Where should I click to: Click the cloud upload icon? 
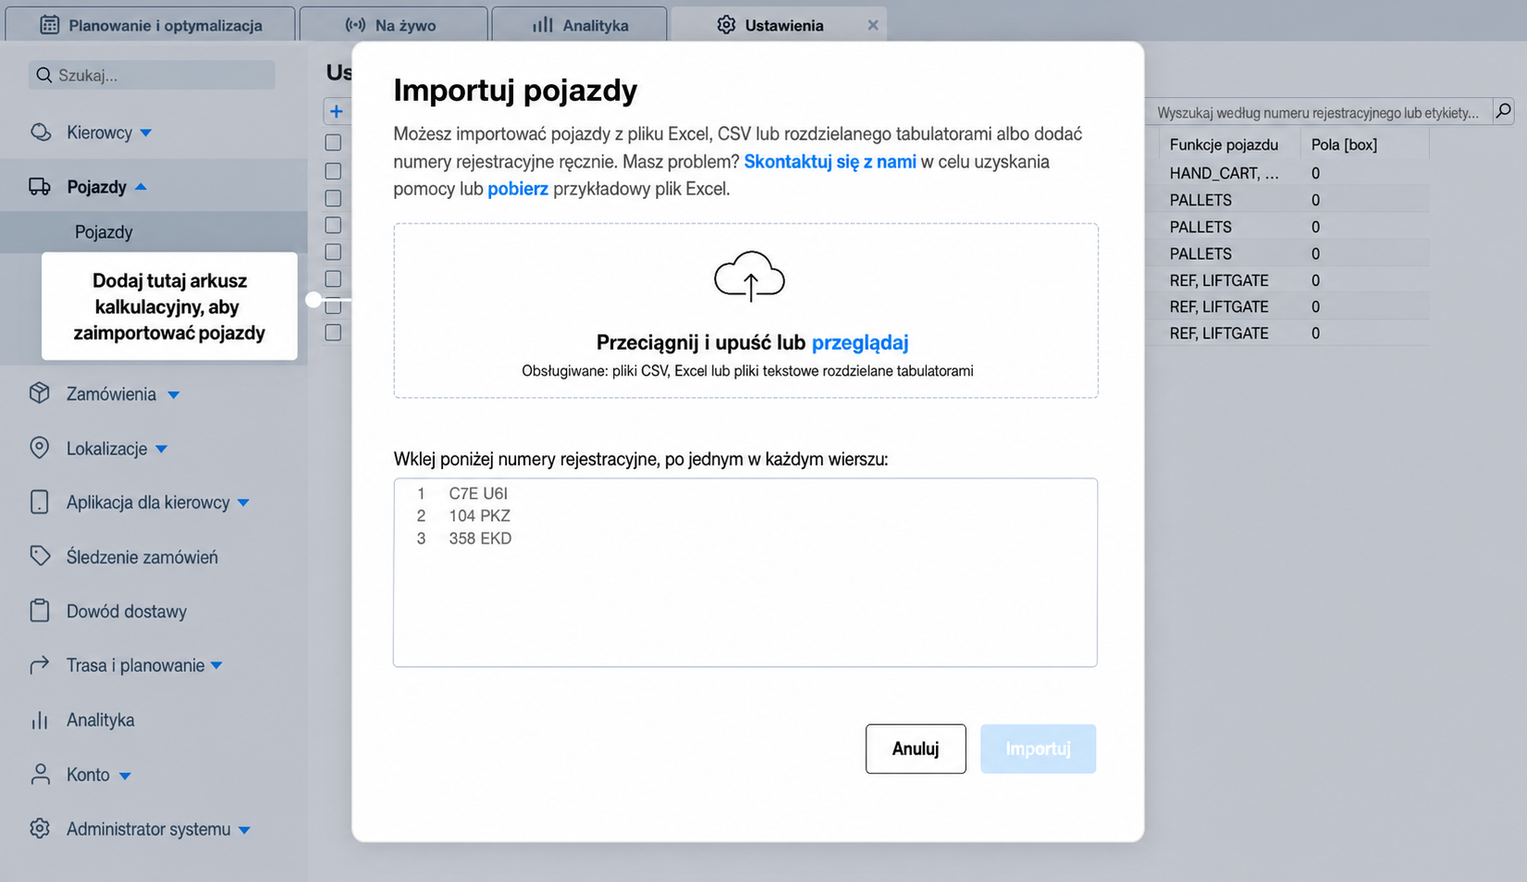(749, 277)
